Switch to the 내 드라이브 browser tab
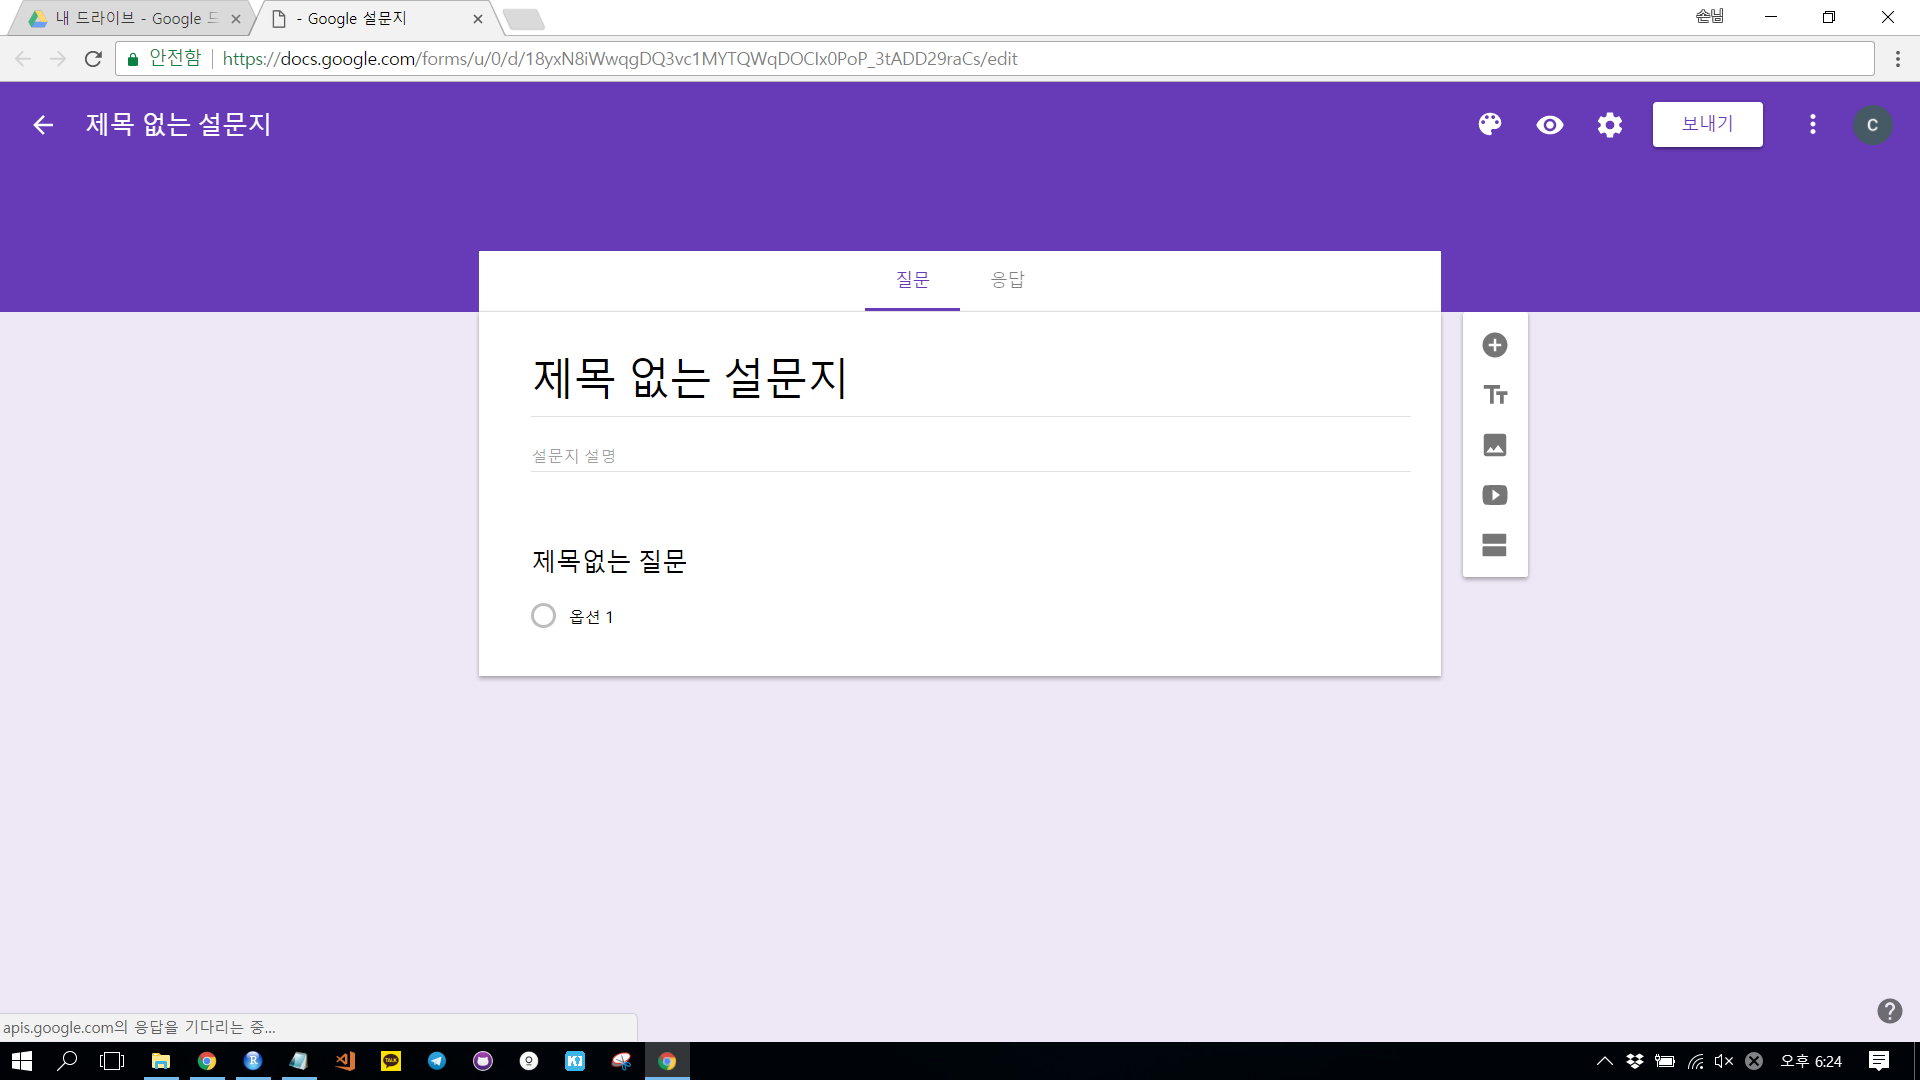1920x1080 pixels. pyautogui.click(x=130, y=18)
